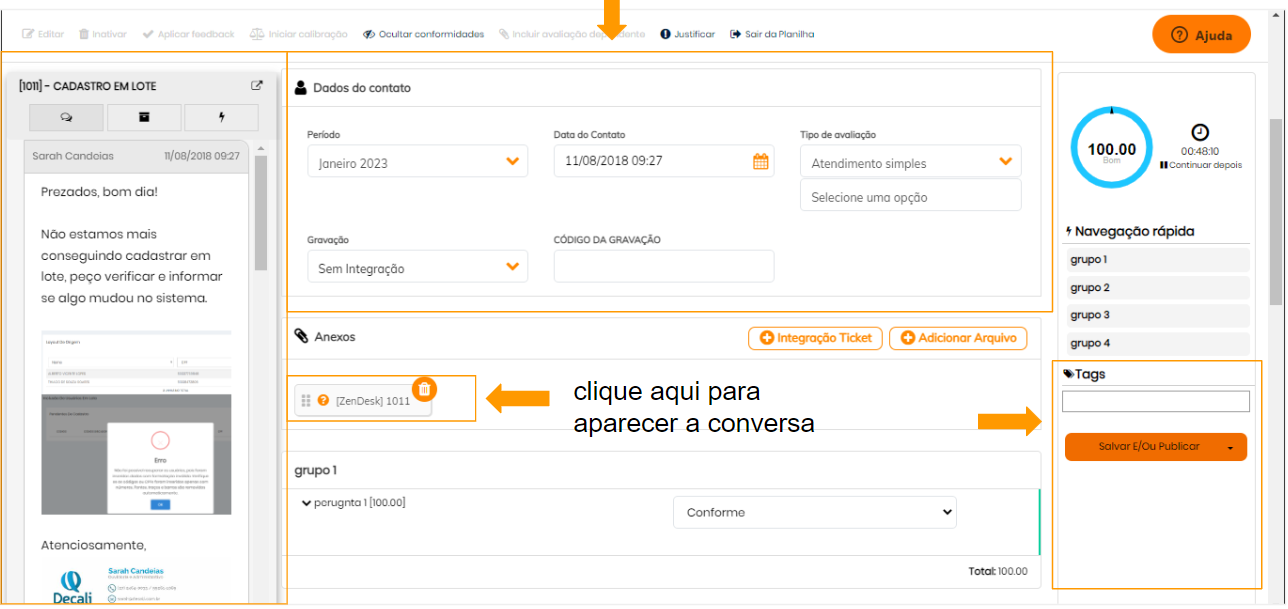The image size is (1288, 609).
Task: Click Sair da Planilha
Action: point(772,34)
